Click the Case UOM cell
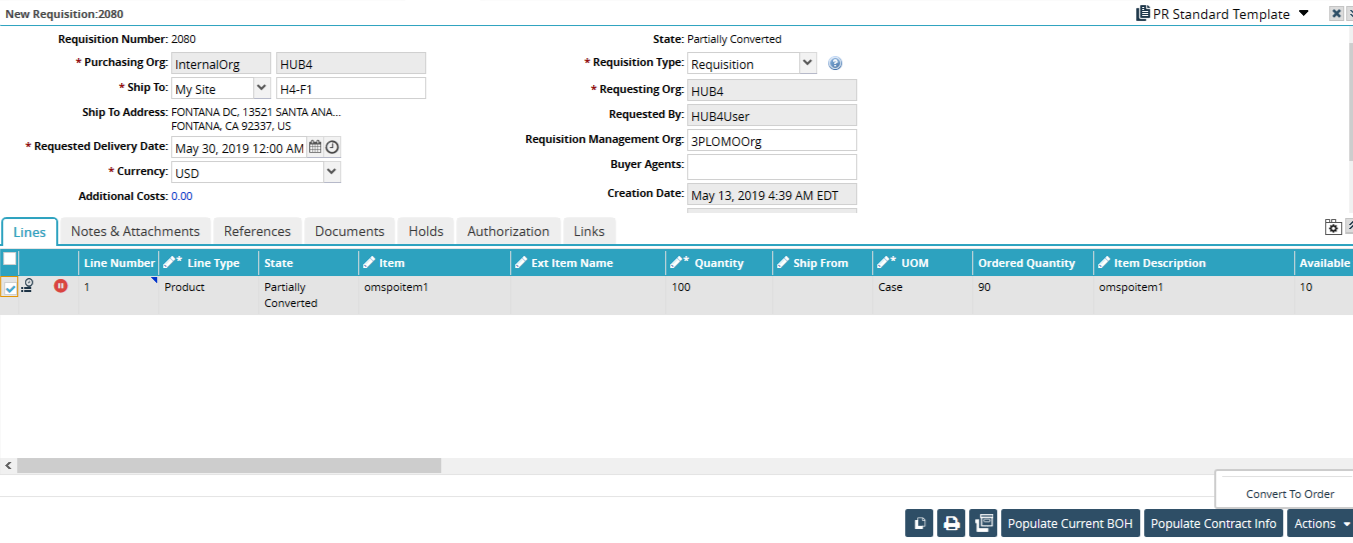The image size is (1353, 543). 923,295
